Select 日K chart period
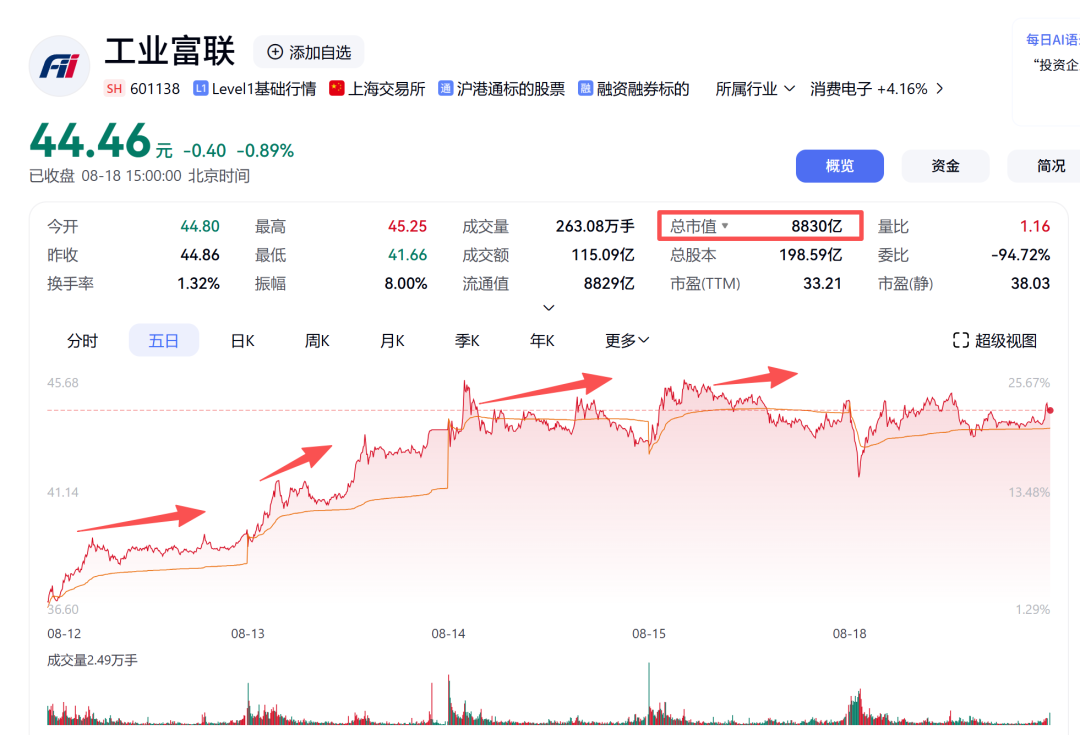Screen dimensions: 1080x735 [242, 340]
